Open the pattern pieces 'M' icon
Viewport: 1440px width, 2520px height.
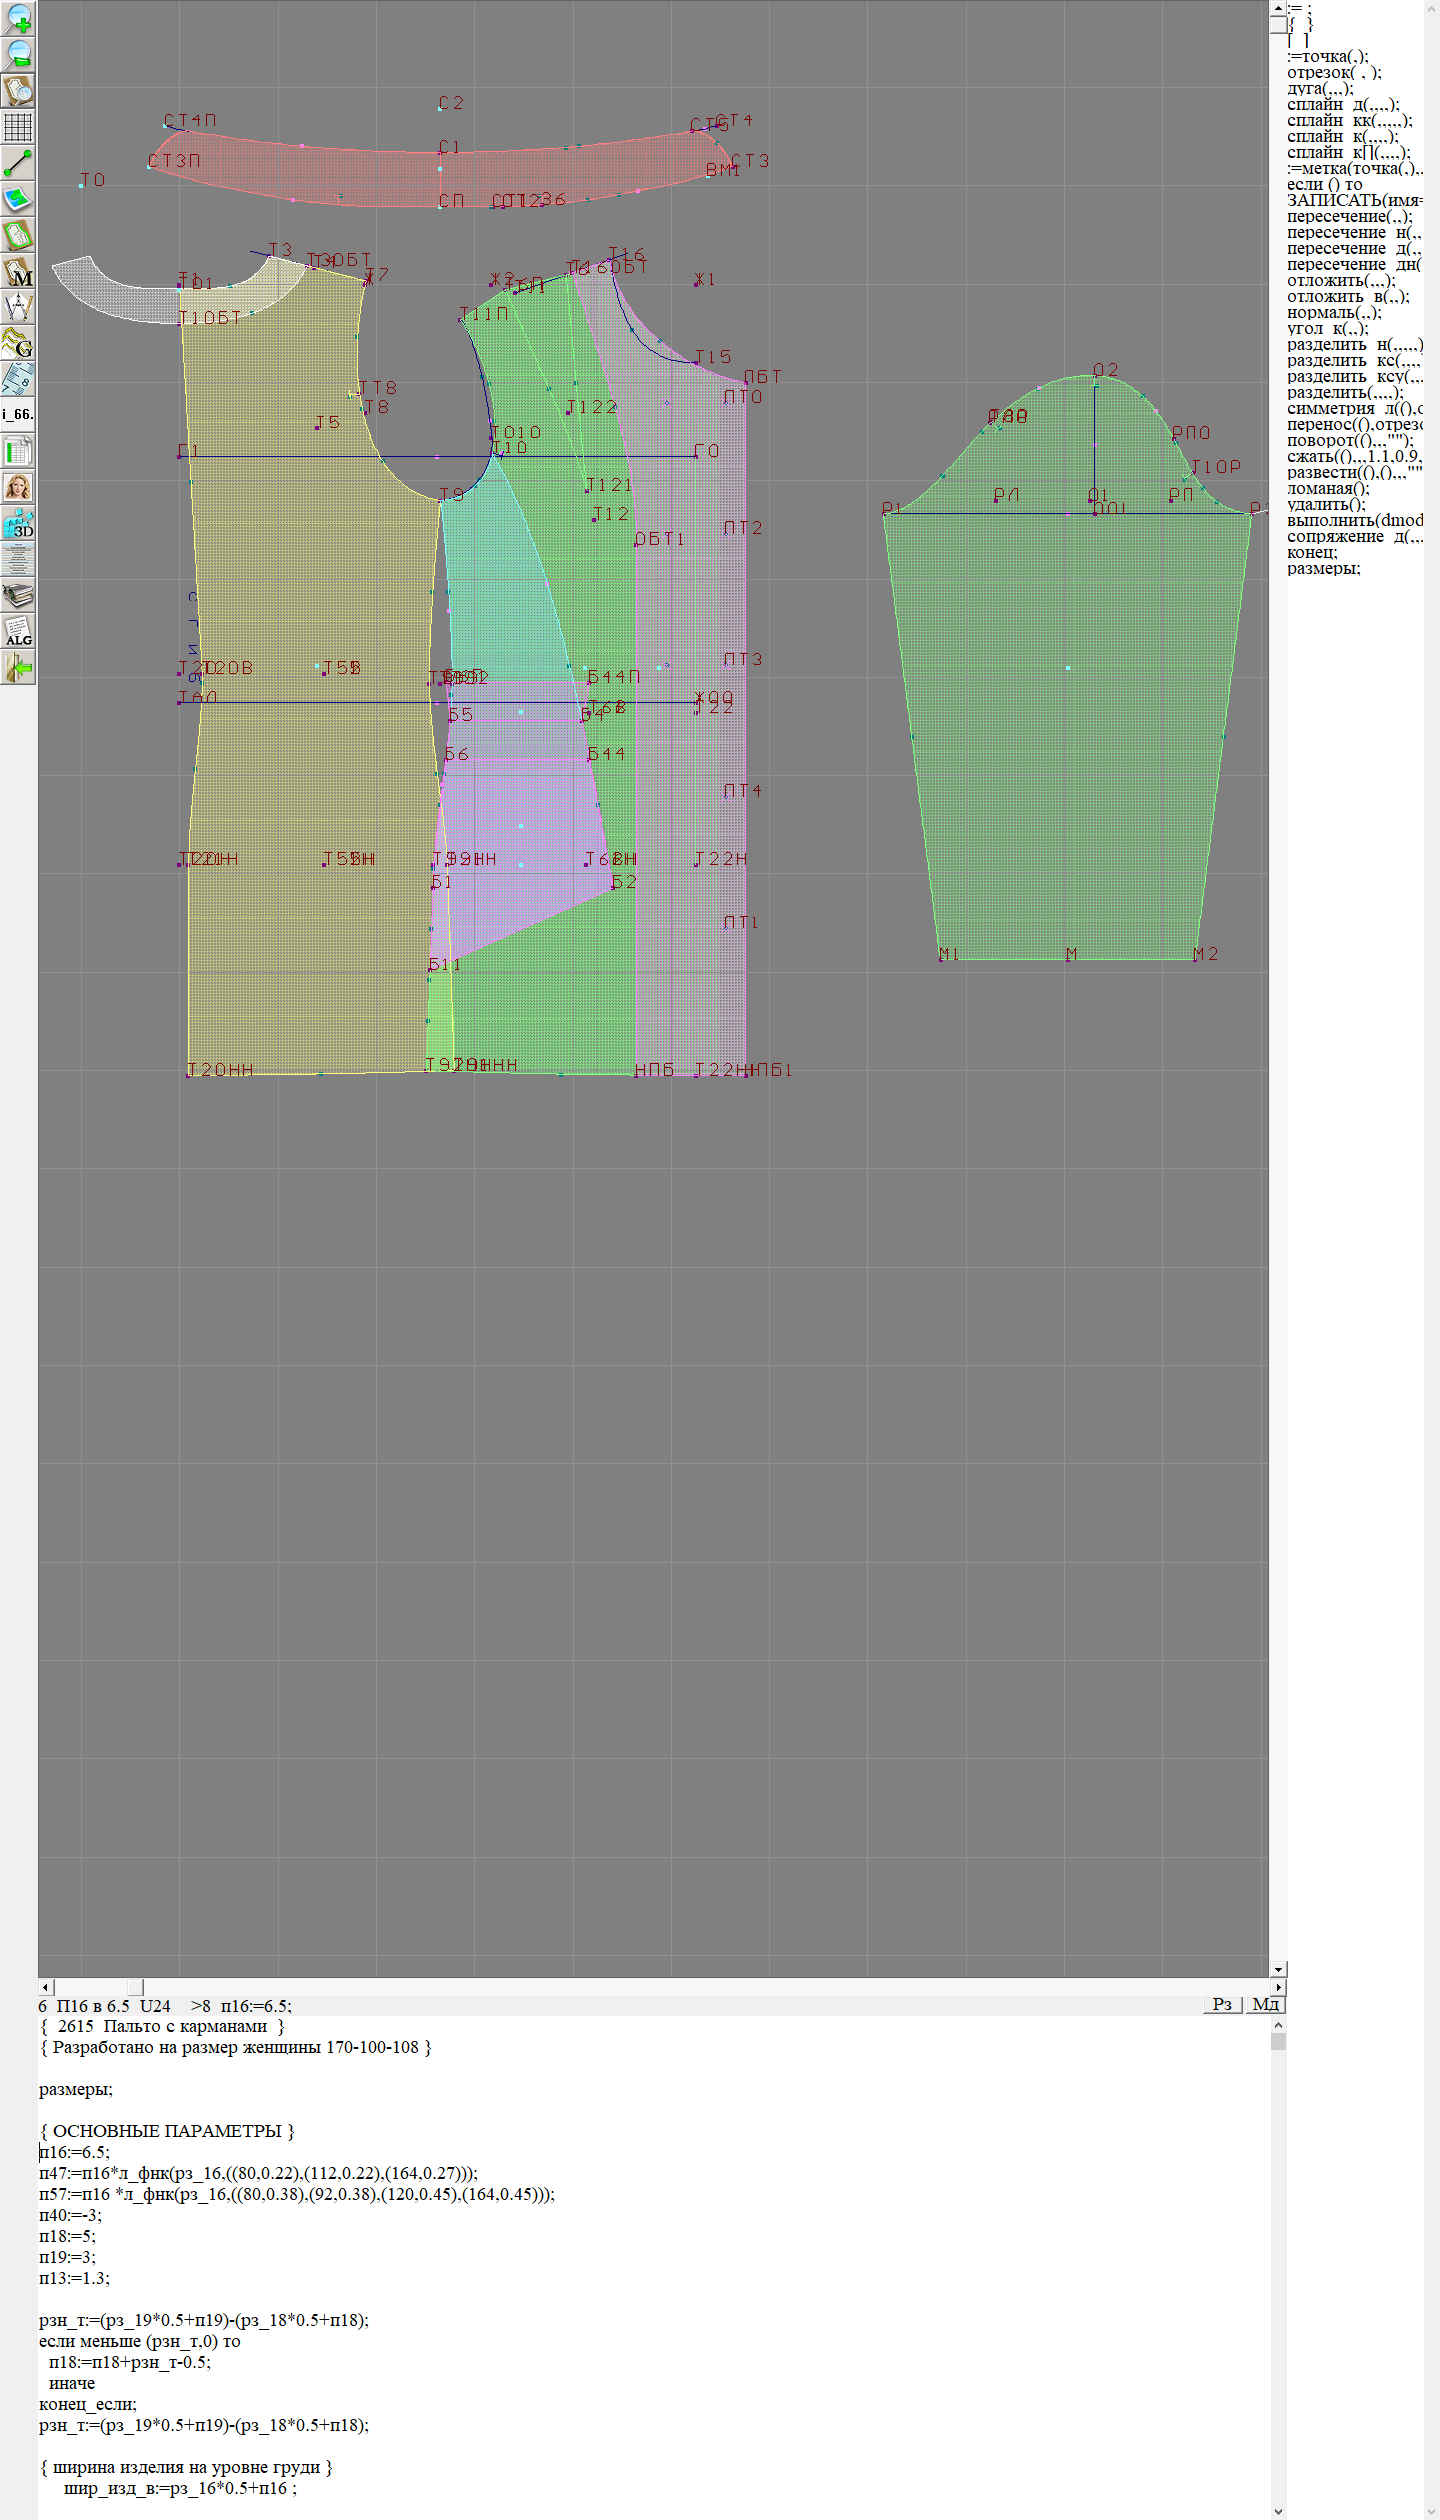tap(18, 272)
